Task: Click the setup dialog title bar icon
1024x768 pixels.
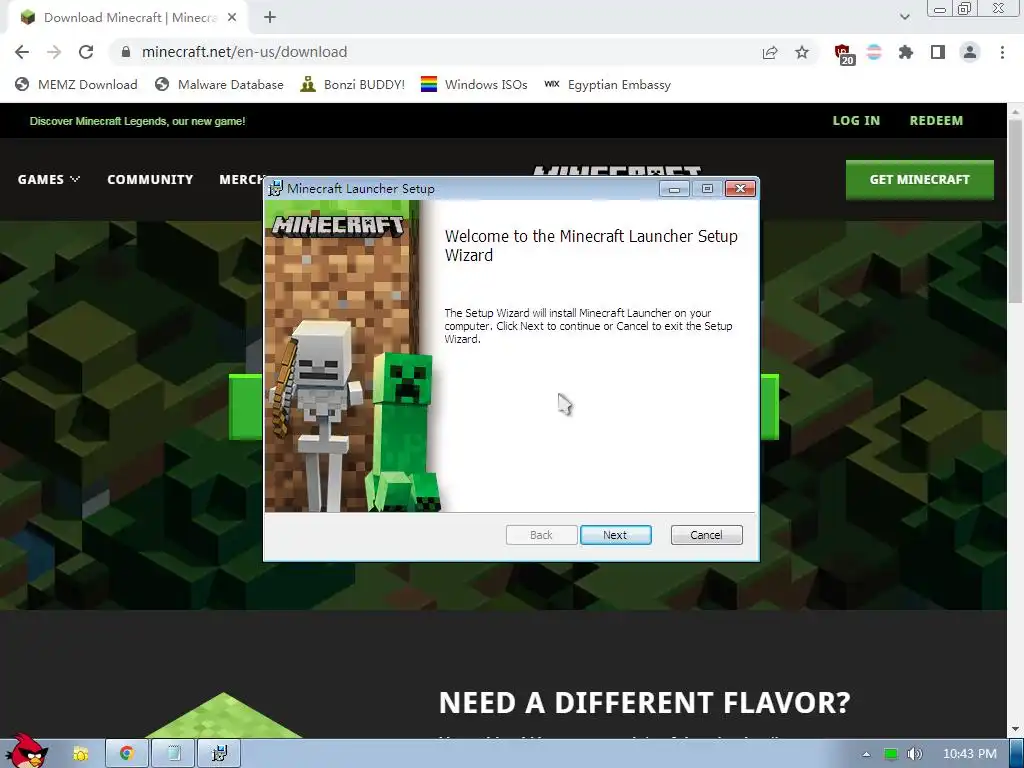Action: [x=276, y=188]
